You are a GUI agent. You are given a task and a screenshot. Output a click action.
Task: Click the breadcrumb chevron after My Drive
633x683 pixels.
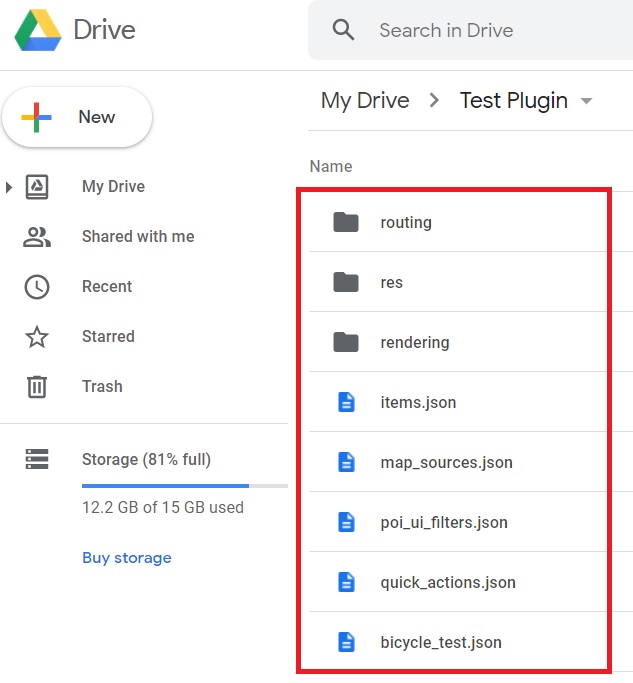coord(434,101)
